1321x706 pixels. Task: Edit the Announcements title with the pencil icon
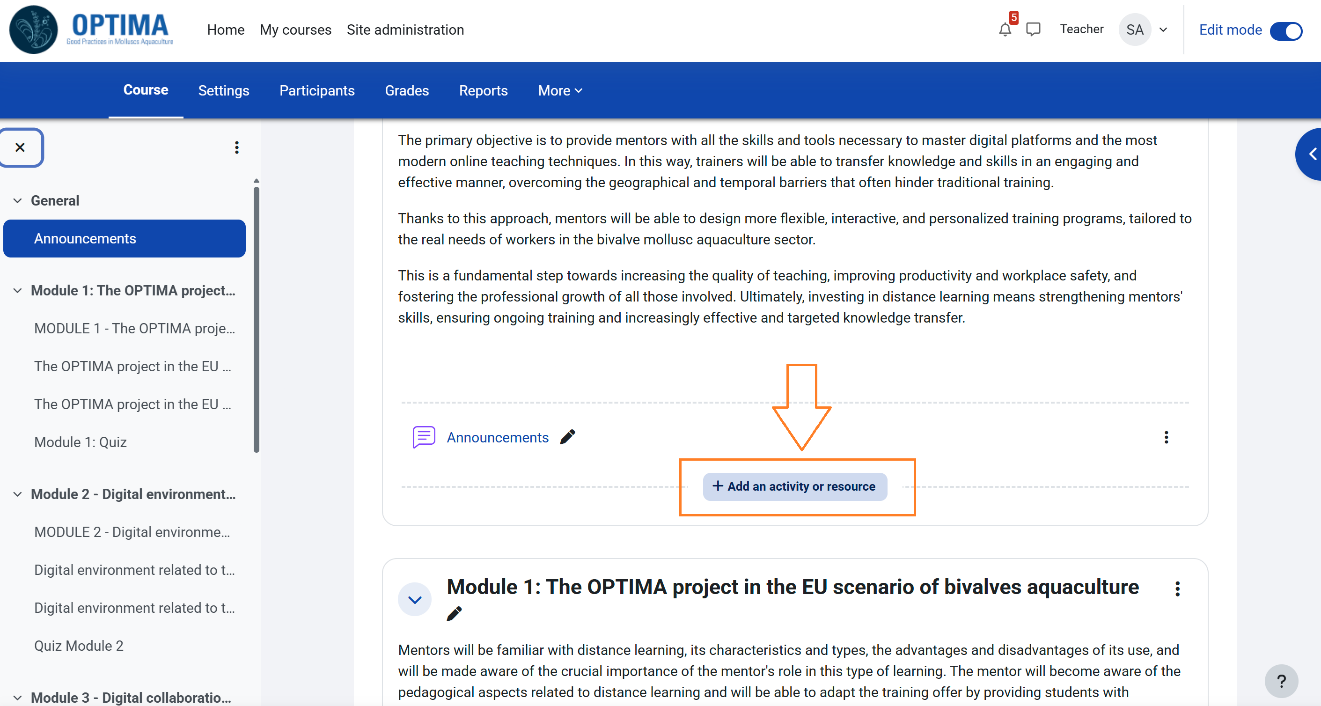click(x=568, y=437)
